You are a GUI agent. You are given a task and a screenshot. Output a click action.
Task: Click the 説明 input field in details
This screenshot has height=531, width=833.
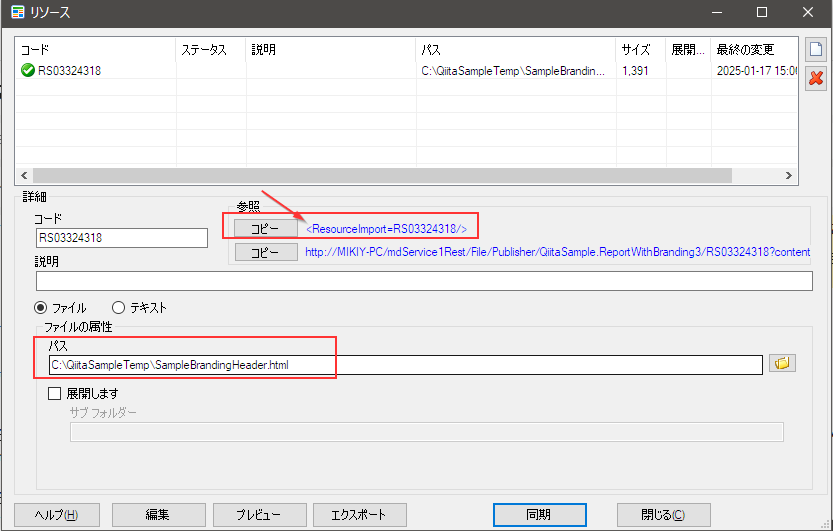pos(424,281)
